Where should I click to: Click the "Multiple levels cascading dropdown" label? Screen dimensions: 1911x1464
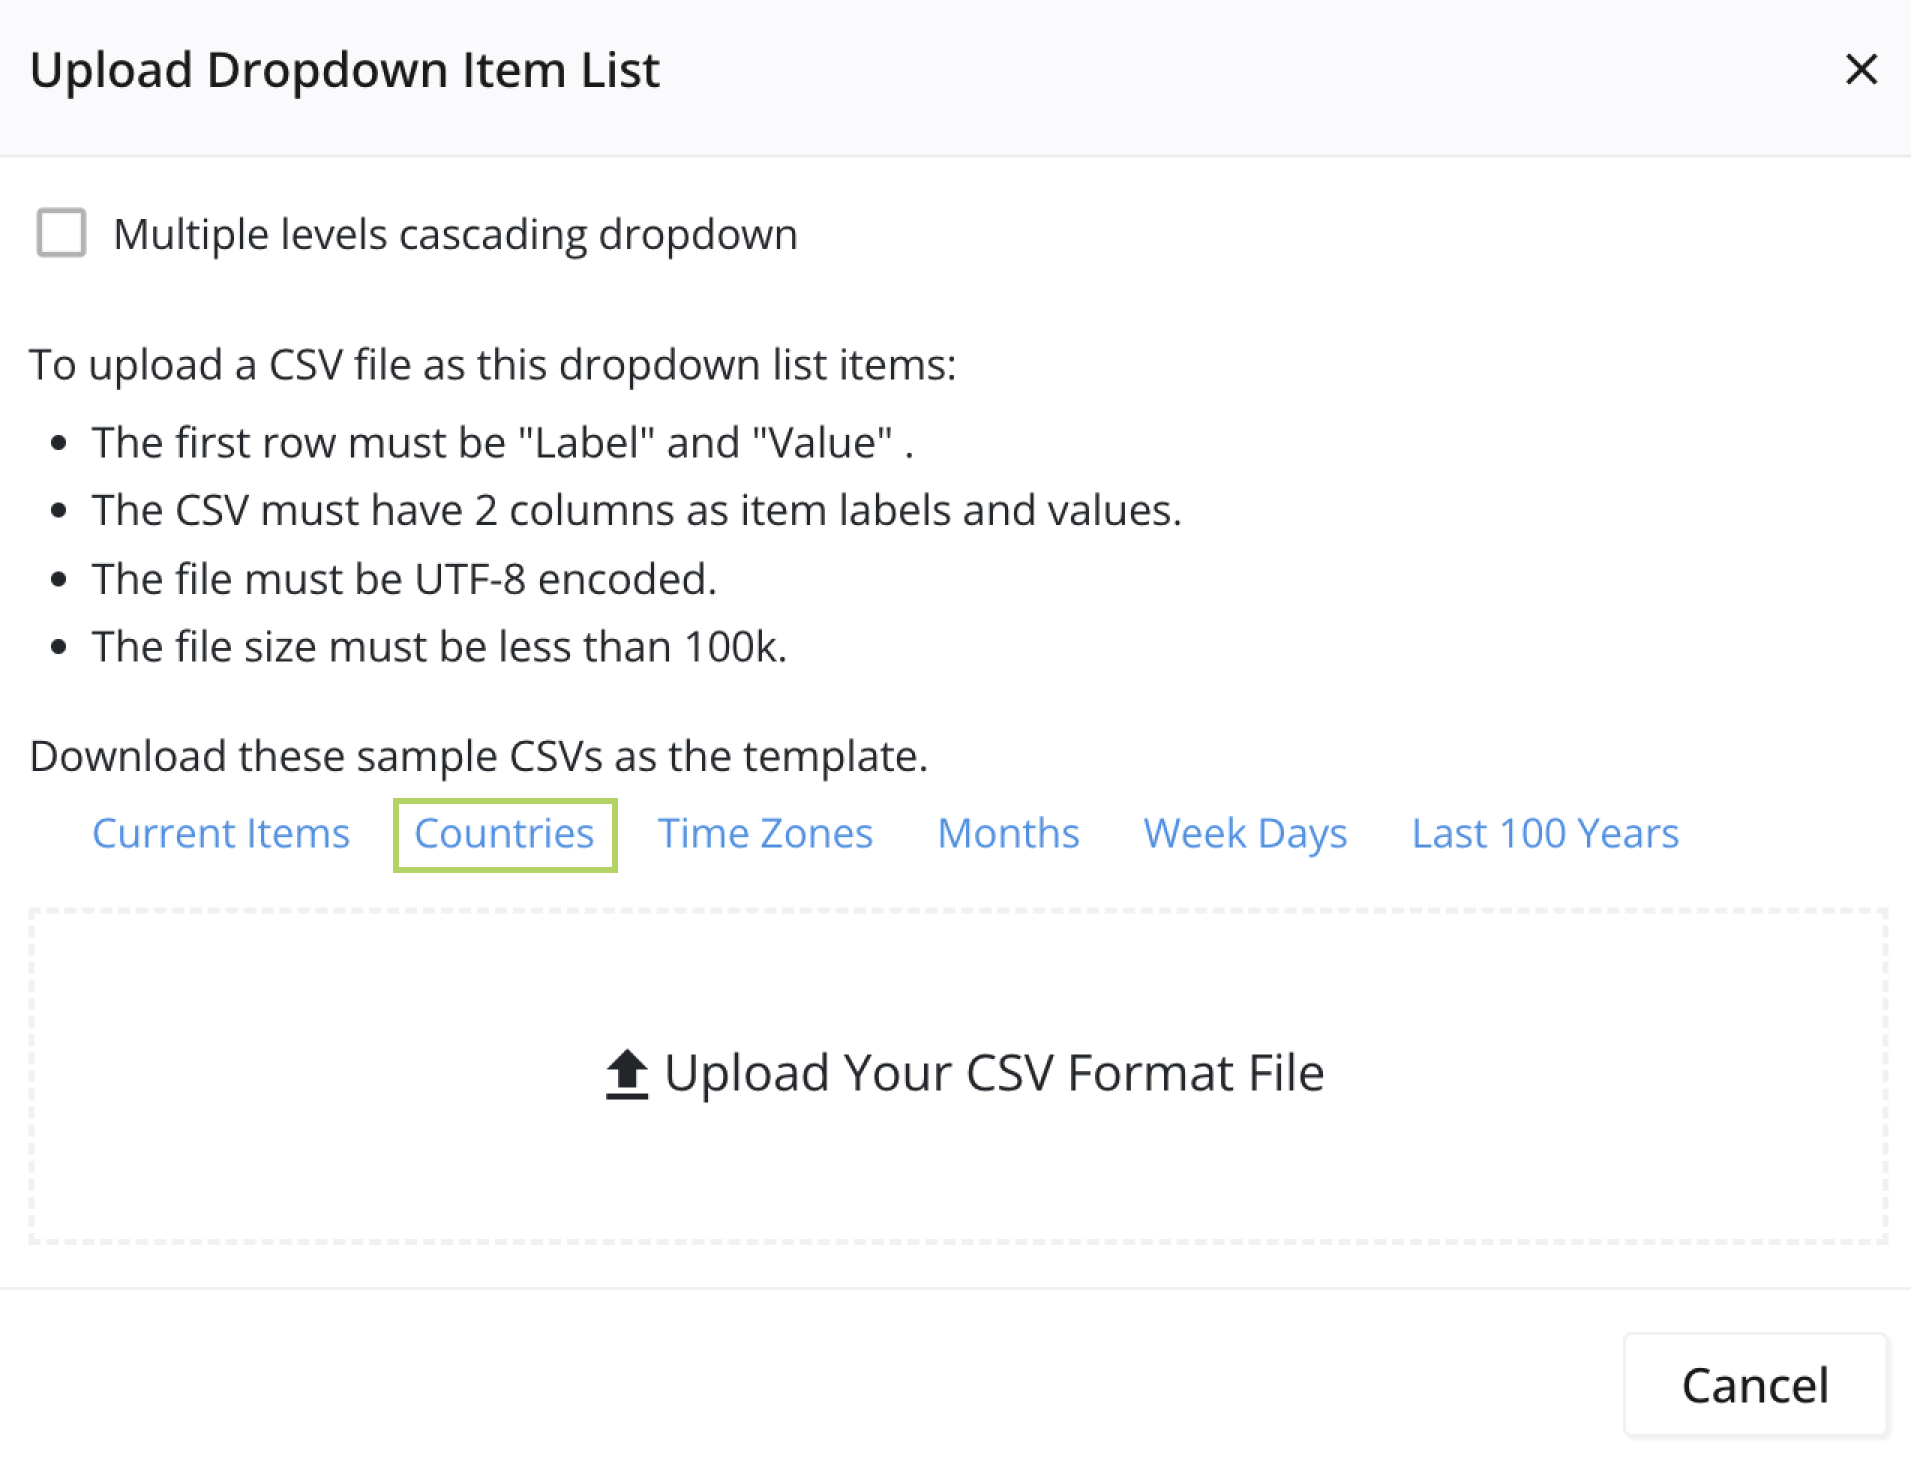click(455, 235)
